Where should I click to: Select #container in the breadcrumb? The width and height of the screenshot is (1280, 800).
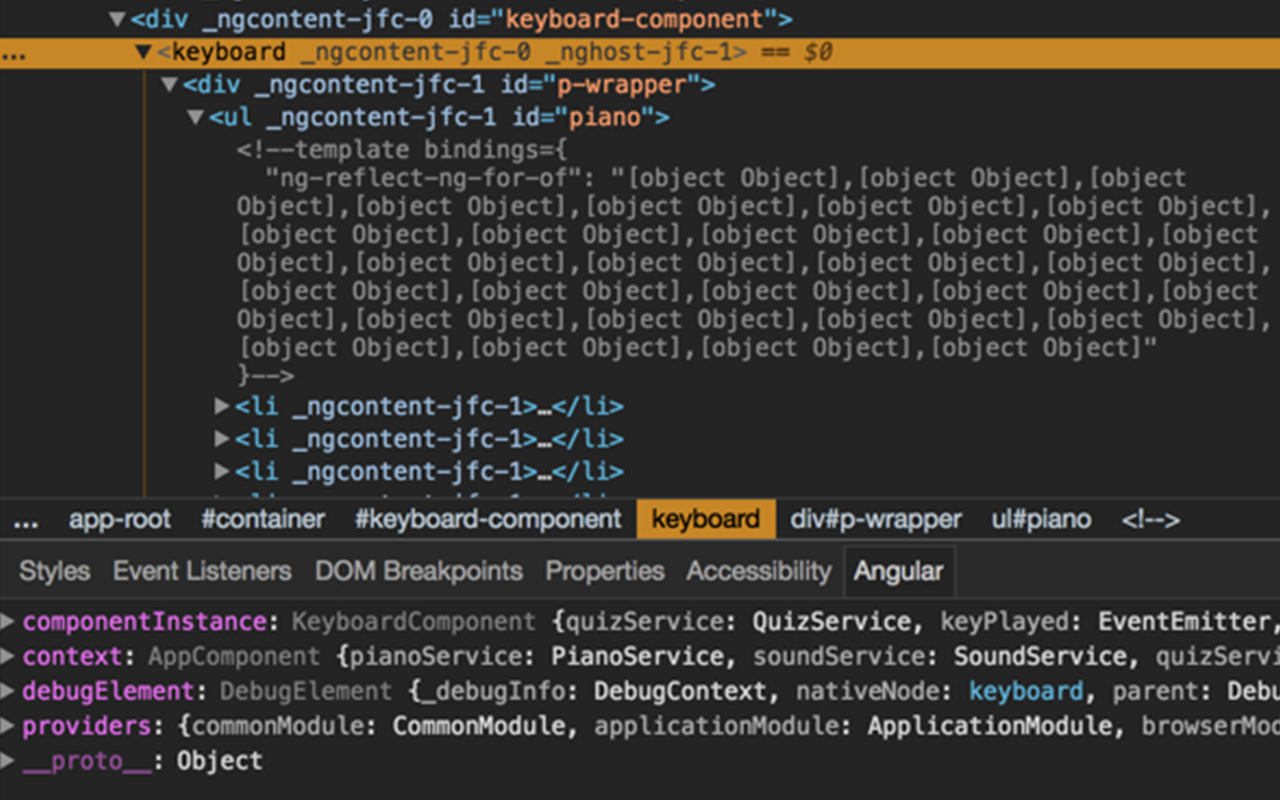[x=263, y=520]
